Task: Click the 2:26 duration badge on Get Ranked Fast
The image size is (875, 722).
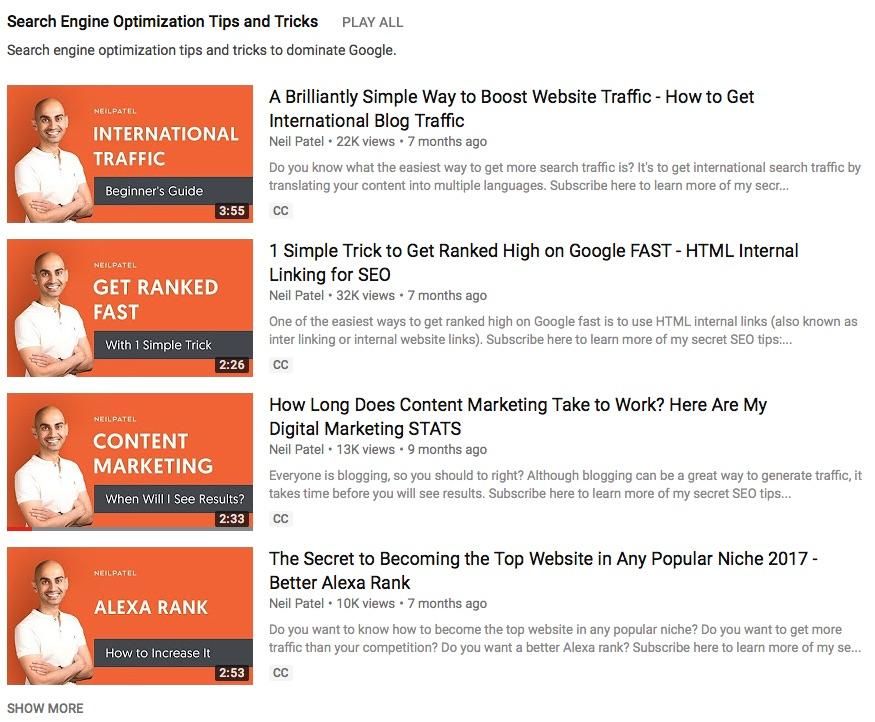Action: tap(234, 364)
